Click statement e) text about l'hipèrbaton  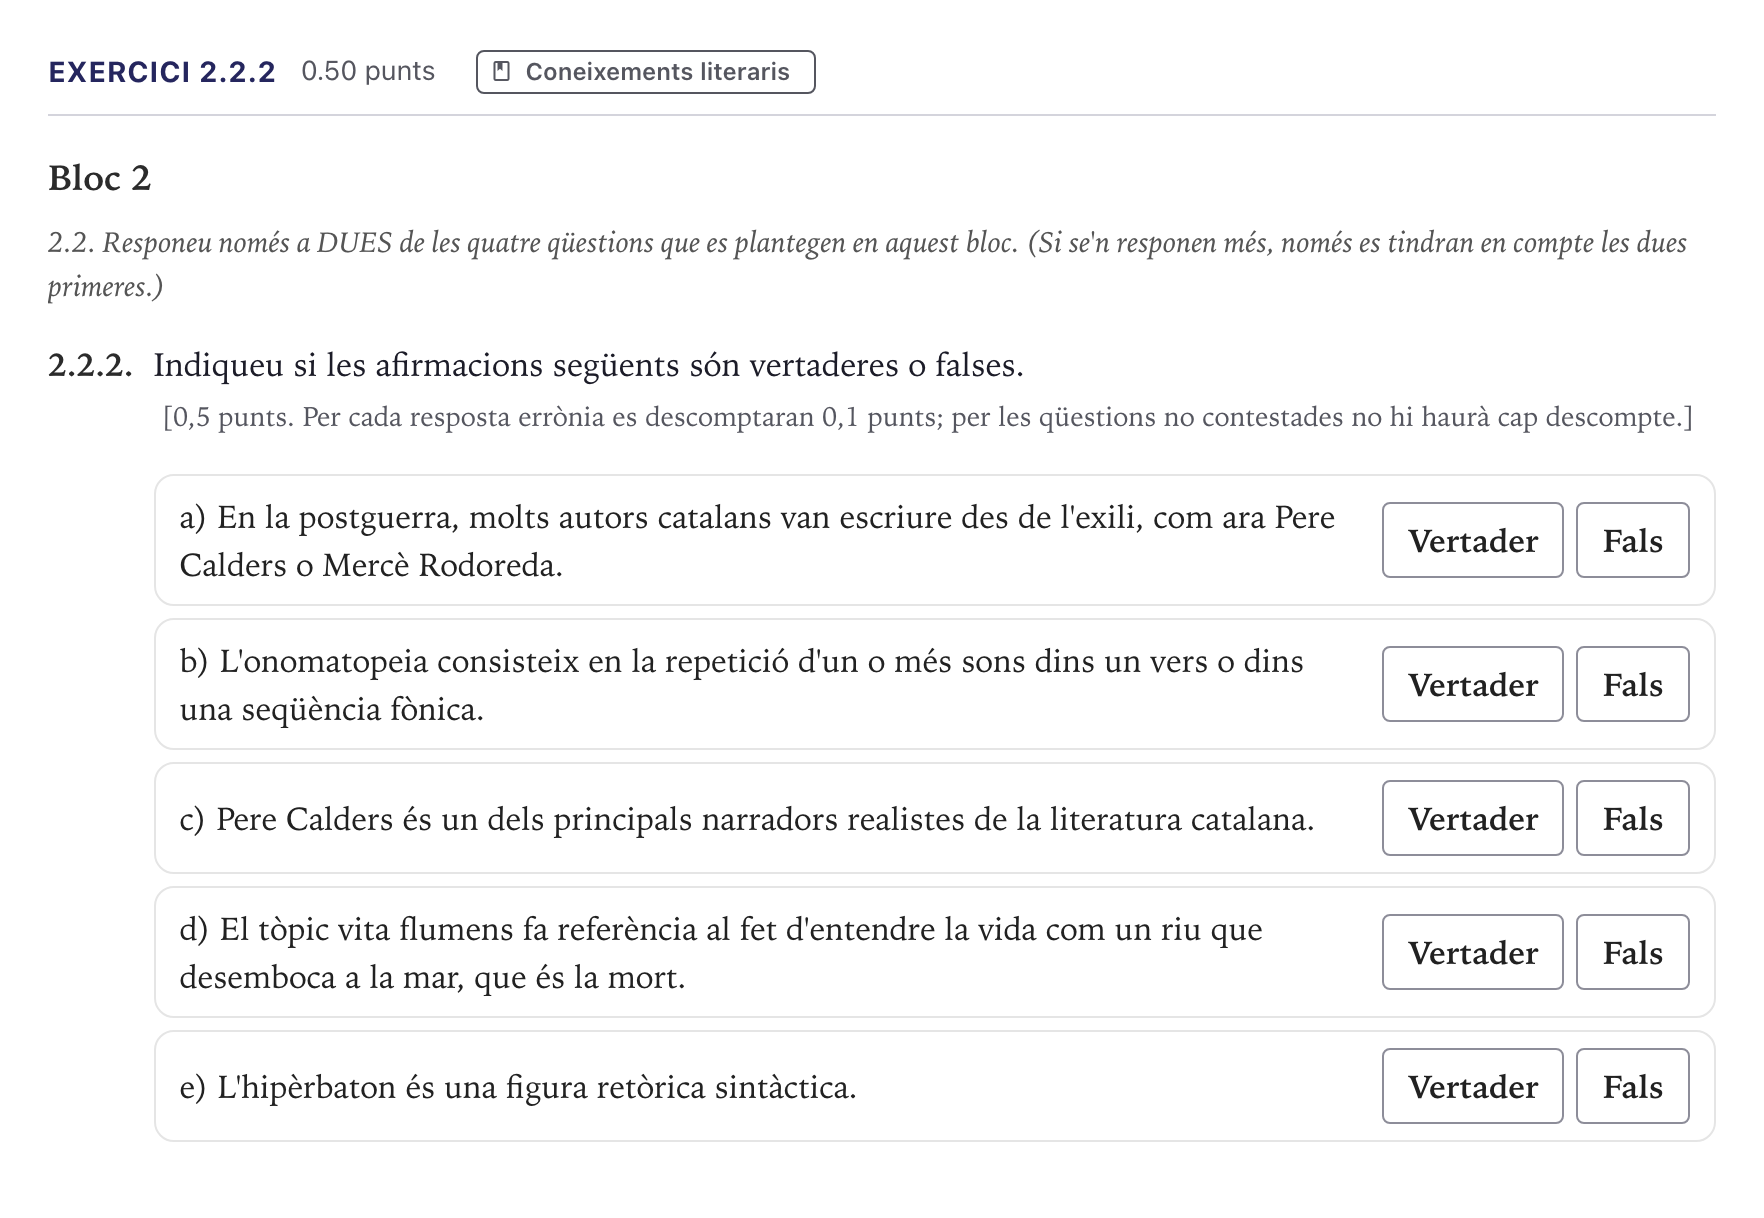[x=518, y=1087]
